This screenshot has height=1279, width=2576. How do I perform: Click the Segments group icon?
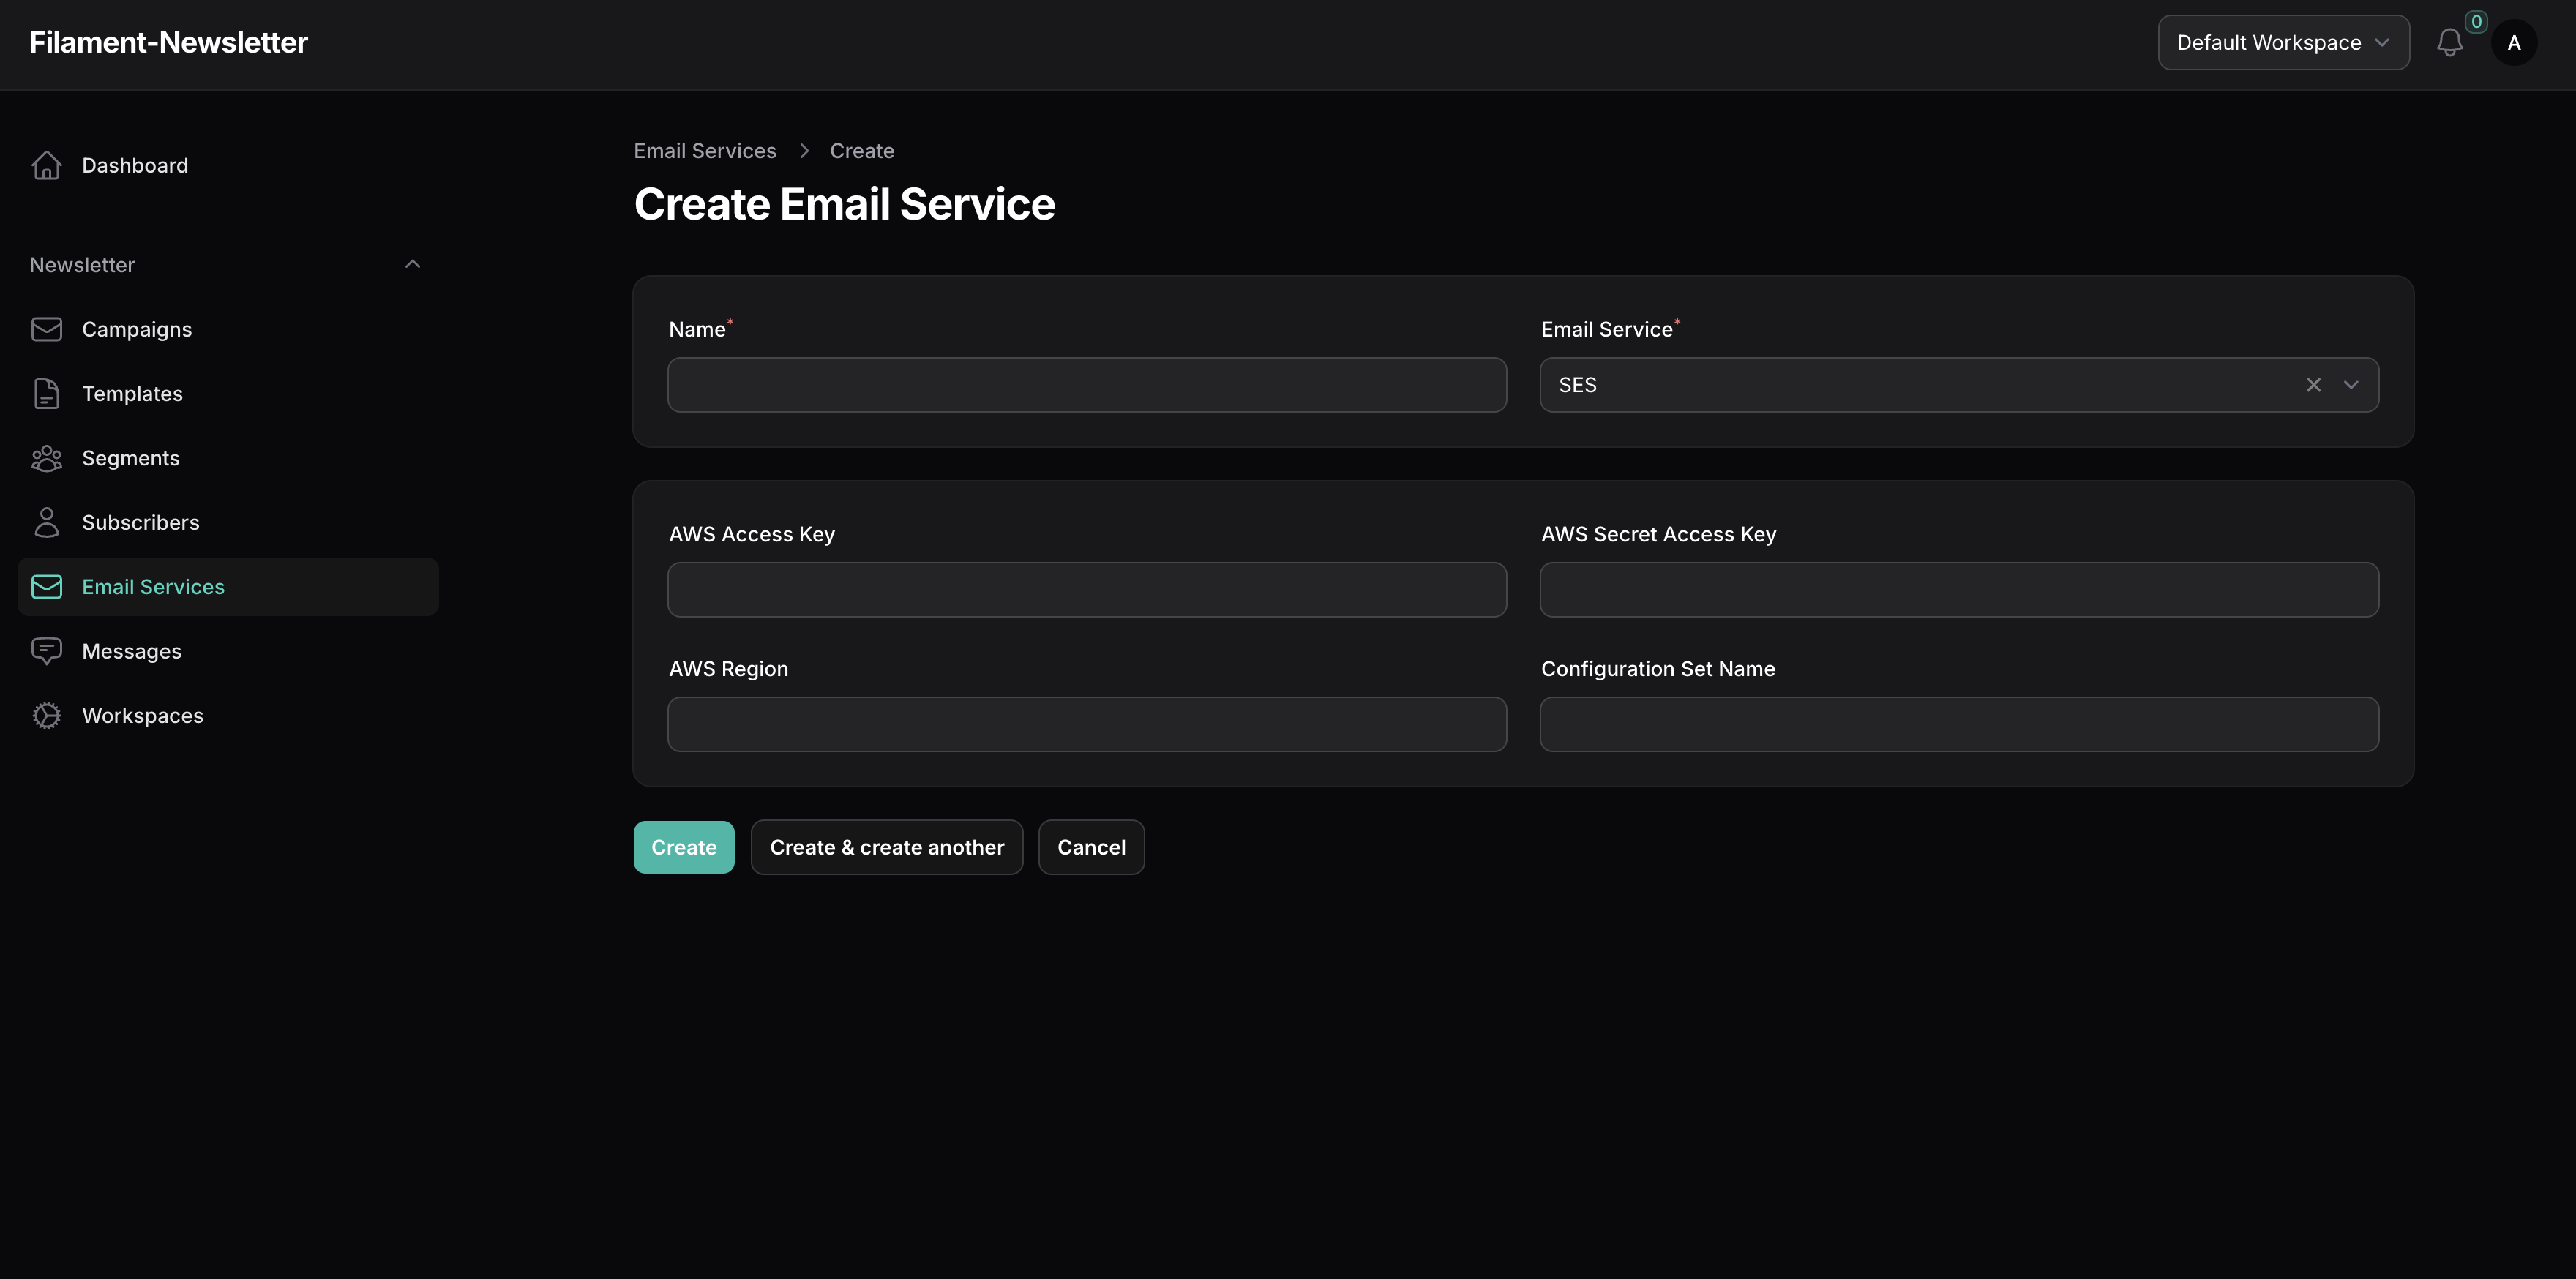(x=46, y=458)
